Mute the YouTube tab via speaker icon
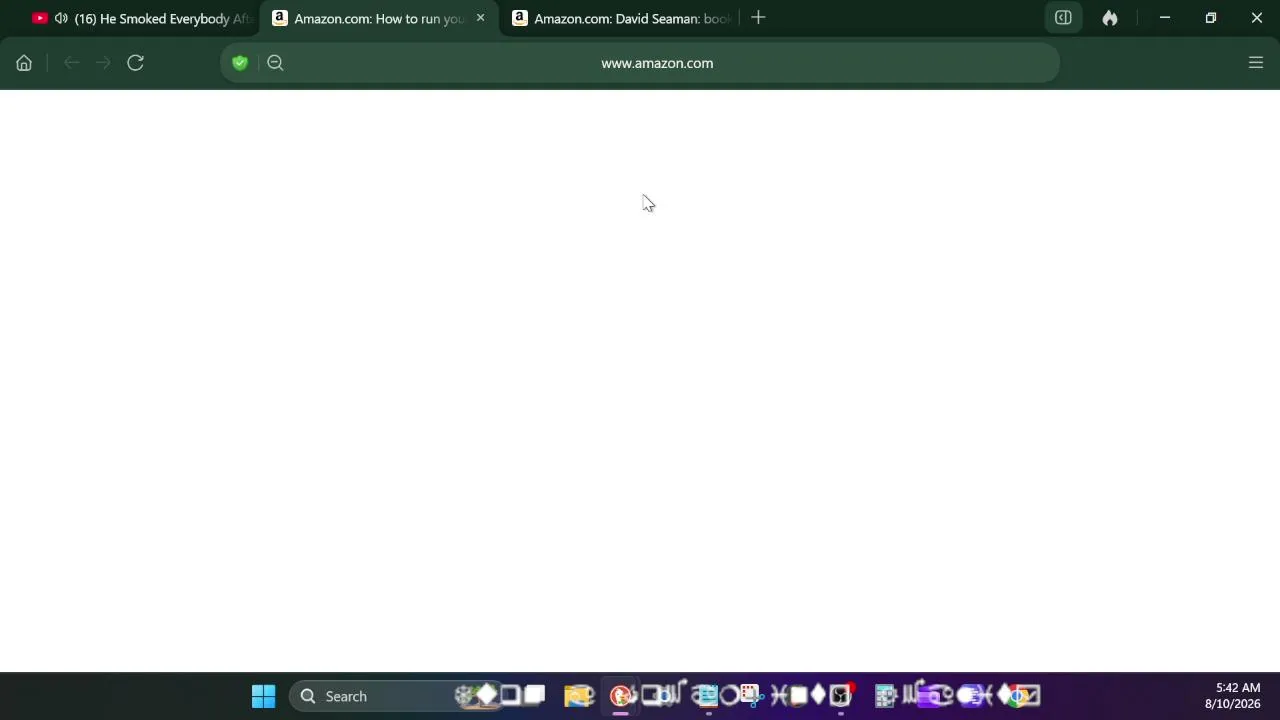This screenshot has height=720, width=1280. (x=61, y=18)
